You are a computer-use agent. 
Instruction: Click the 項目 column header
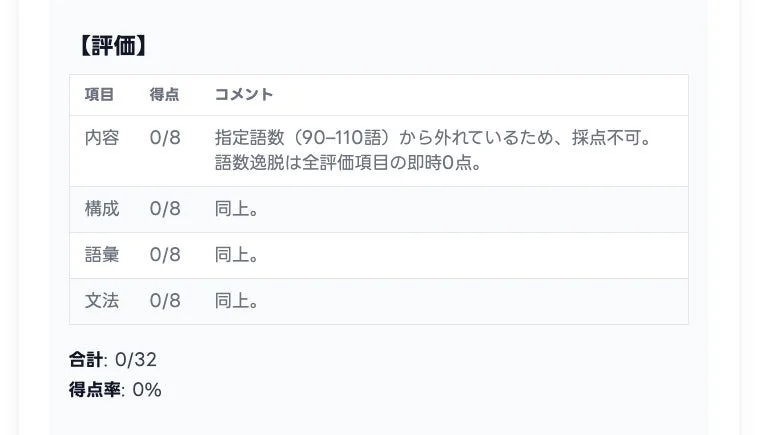click(x=99, y=95)
